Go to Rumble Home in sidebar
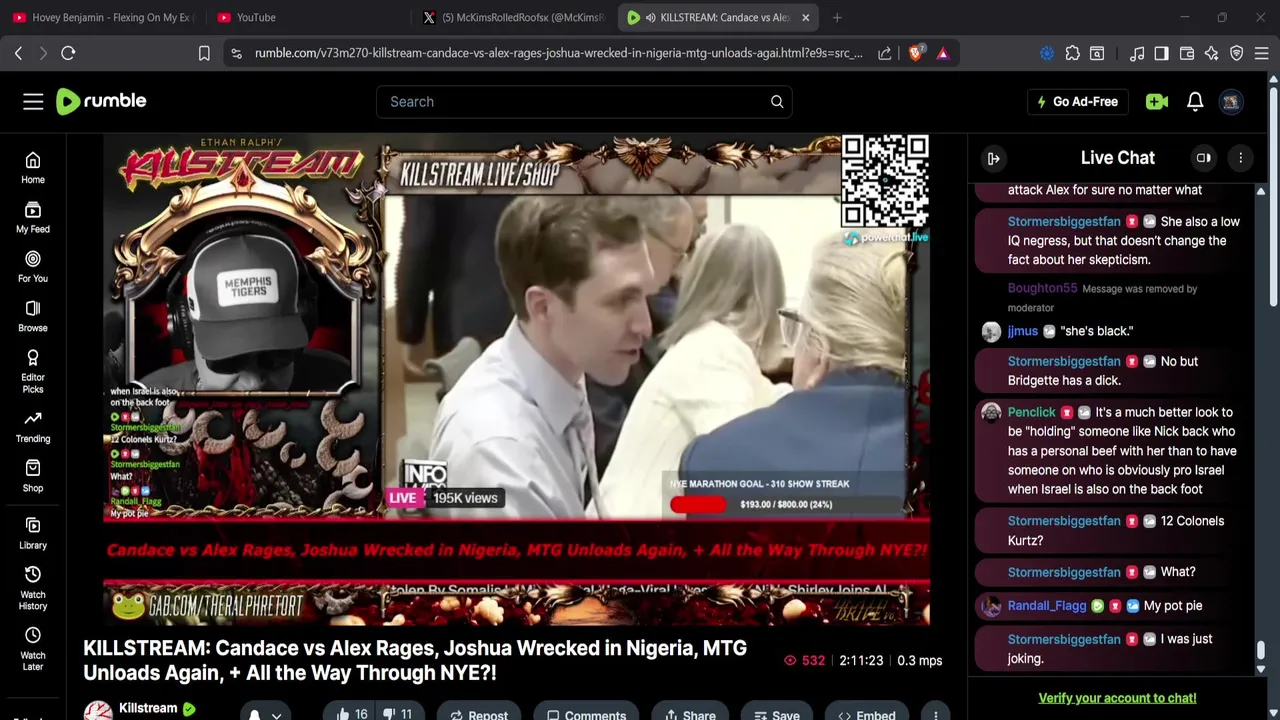This screenshot has width=1280, height=720. 33,168
